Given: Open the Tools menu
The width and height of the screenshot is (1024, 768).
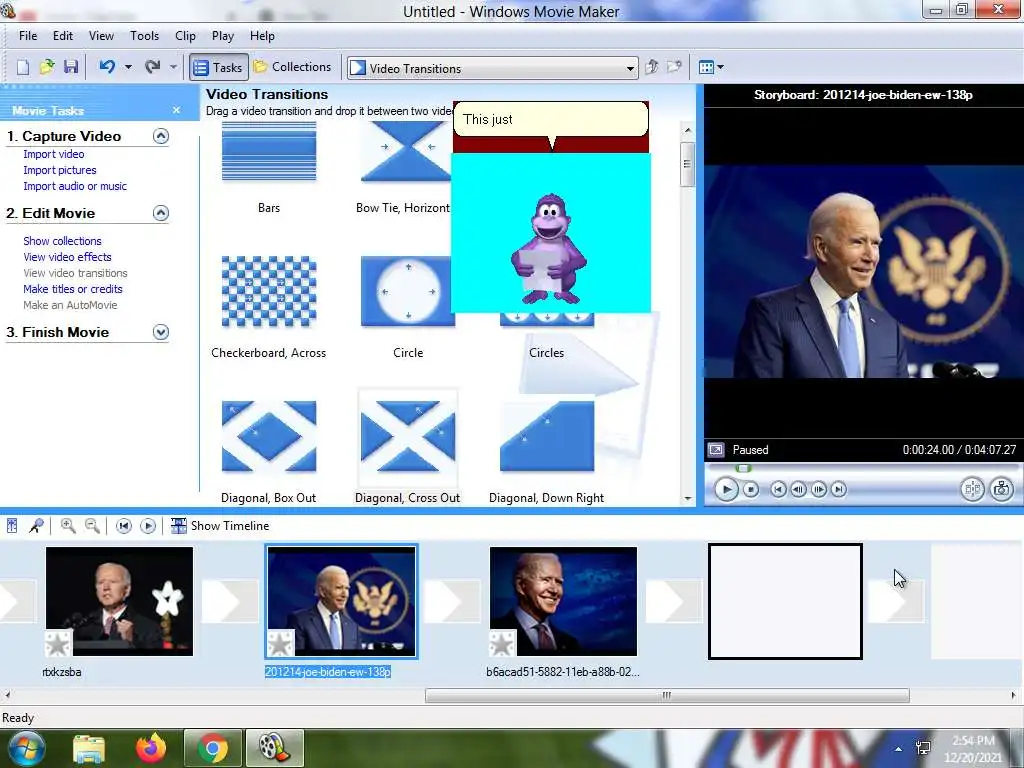Looking at the screenshot, I should click(144, 36).
